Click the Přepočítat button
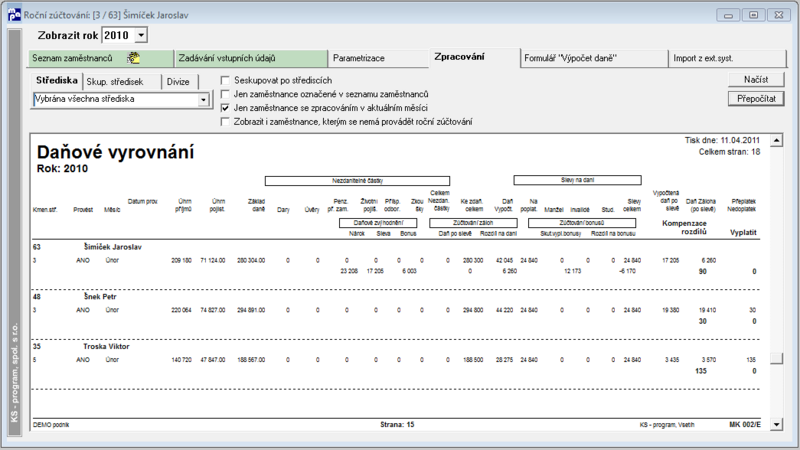 (756, 98)
